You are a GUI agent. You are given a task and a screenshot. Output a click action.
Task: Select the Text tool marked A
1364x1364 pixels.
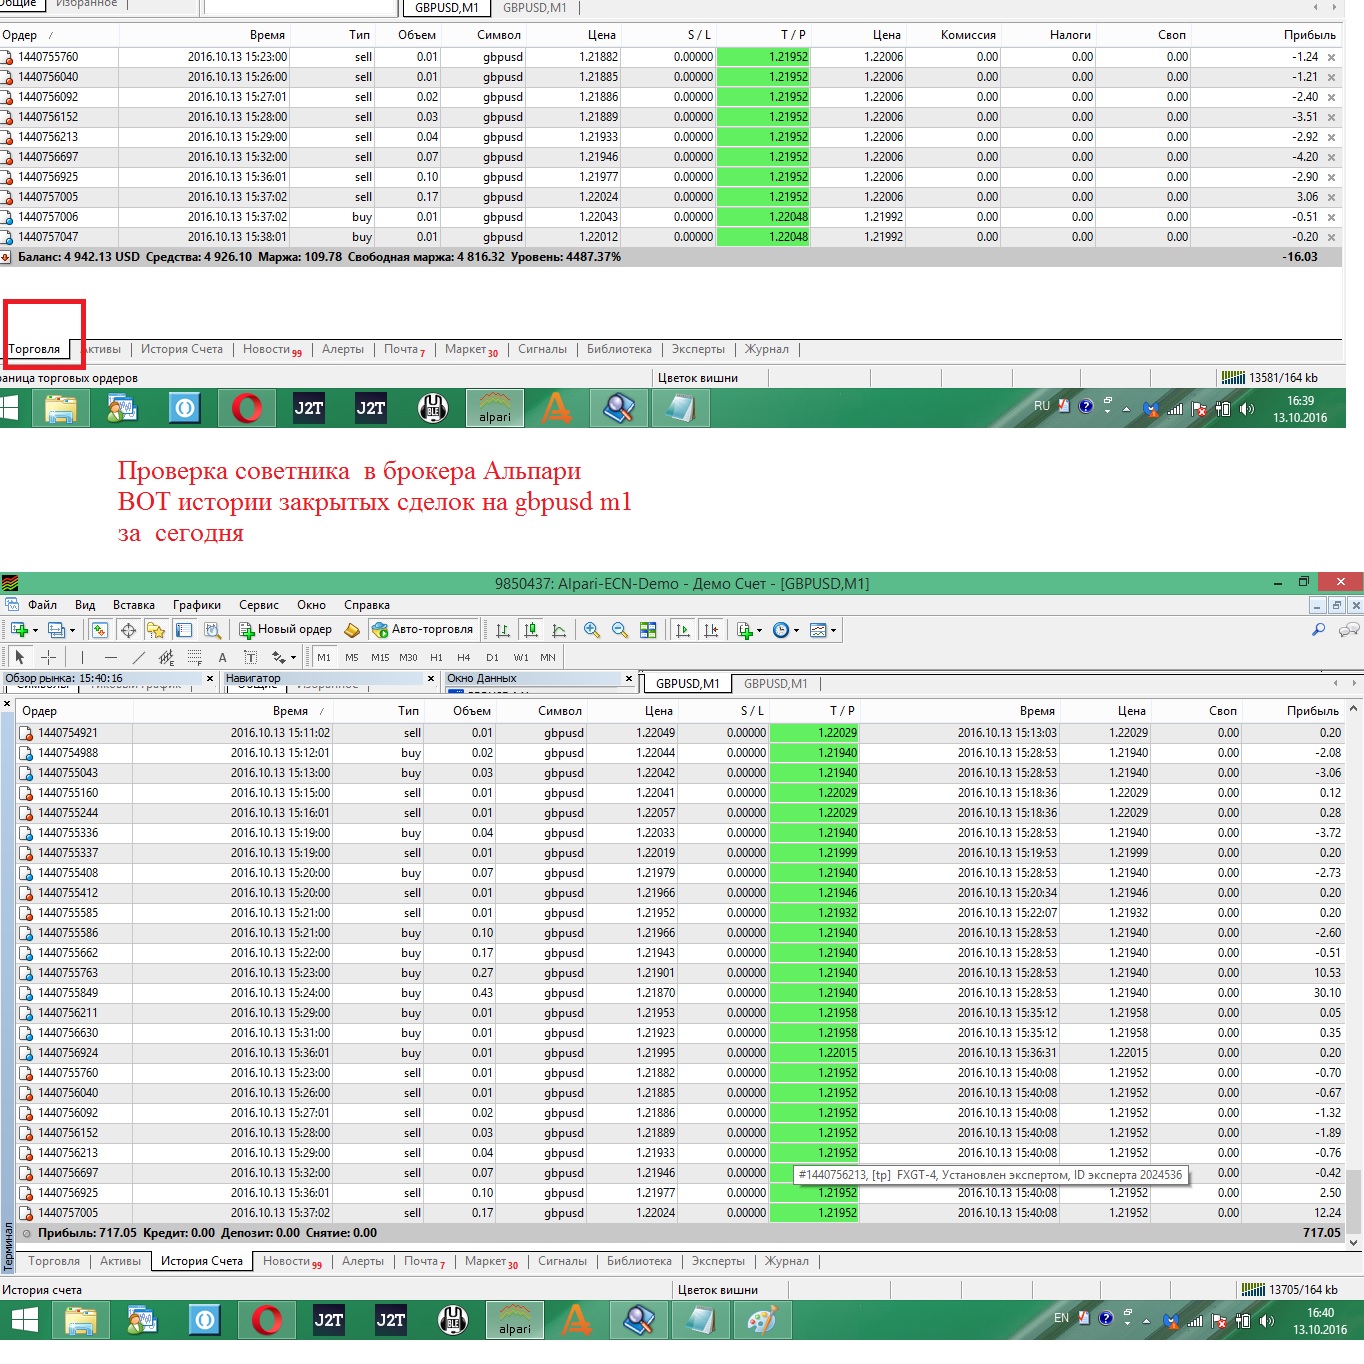222,657
